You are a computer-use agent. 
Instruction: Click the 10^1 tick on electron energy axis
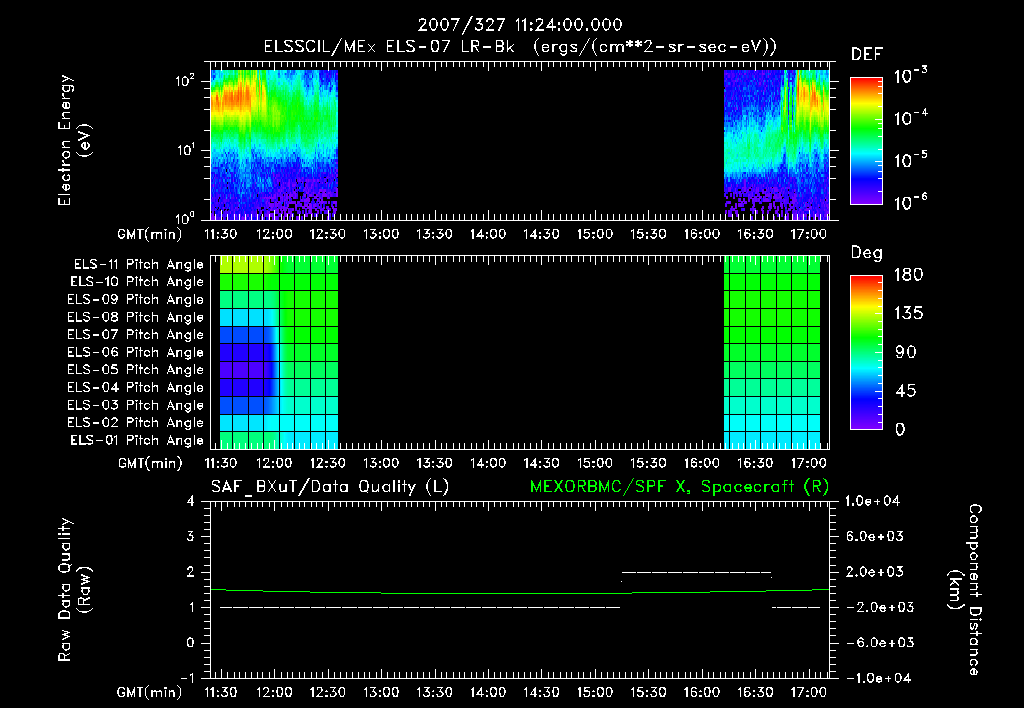pos(185,150)
